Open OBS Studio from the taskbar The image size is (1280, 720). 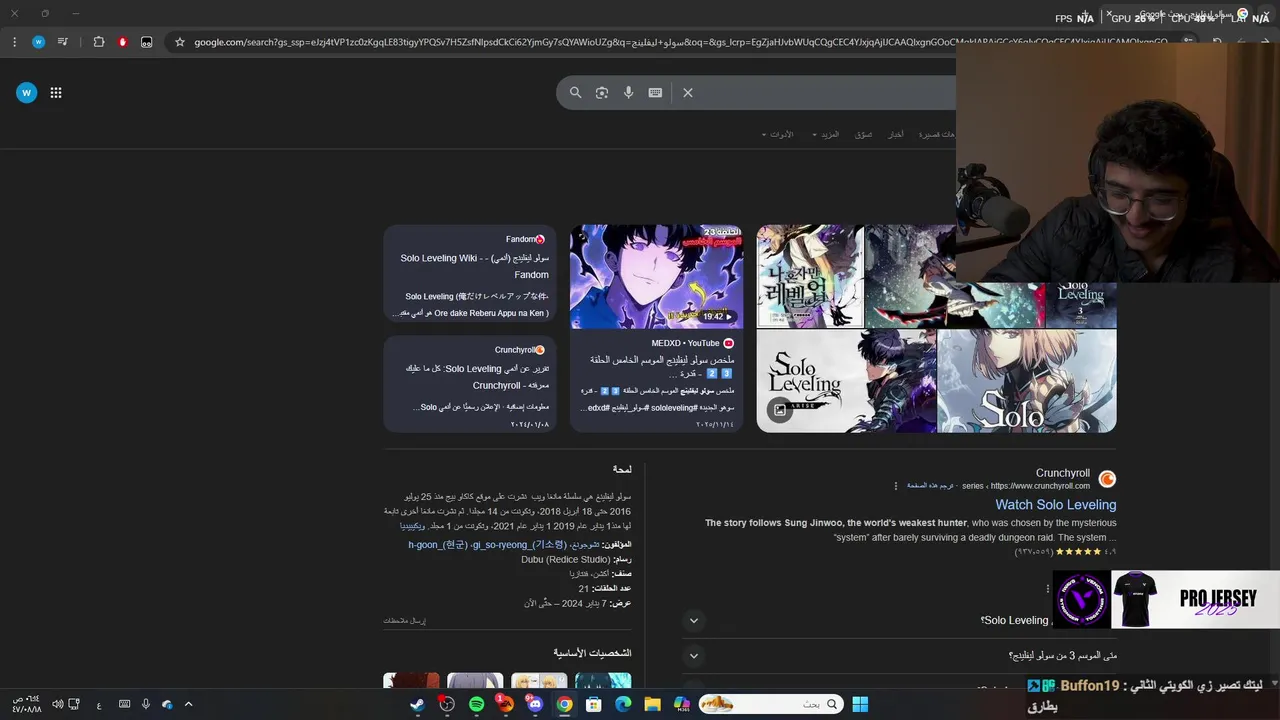click(447, 704)
